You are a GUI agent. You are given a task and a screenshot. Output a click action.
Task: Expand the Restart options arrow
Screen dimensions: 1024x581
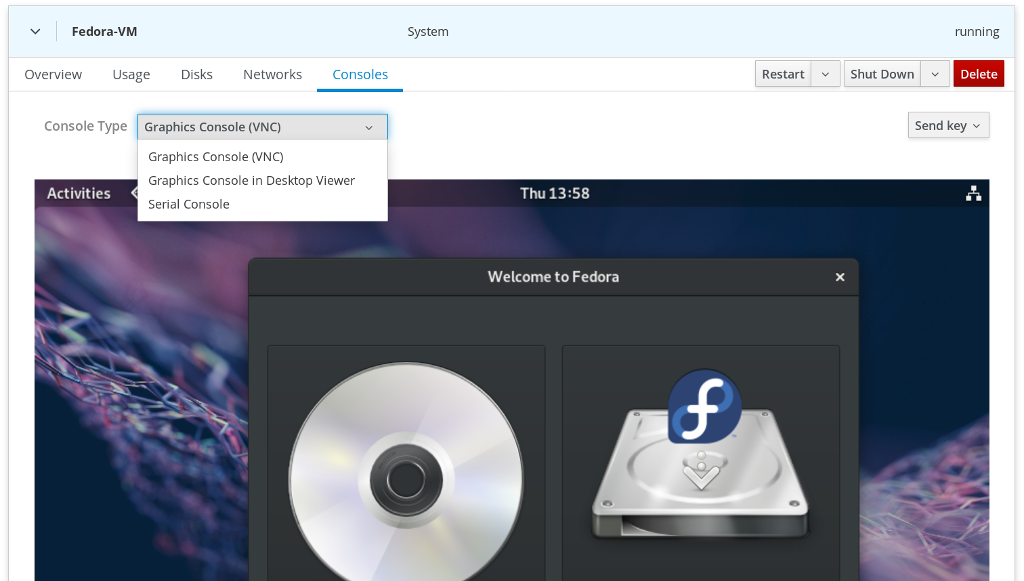(x=825, y=74)
